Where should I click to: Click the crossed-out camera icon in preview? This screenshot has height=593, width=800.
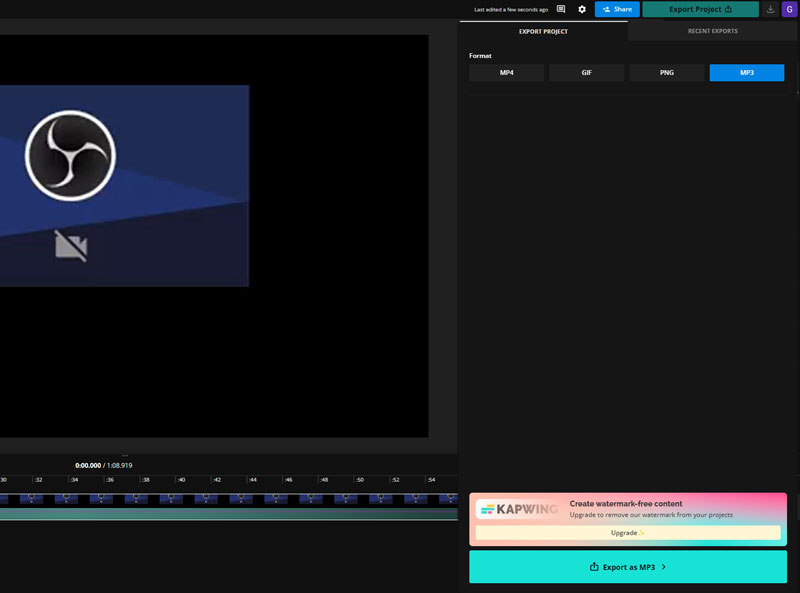(x=70, y=245)
